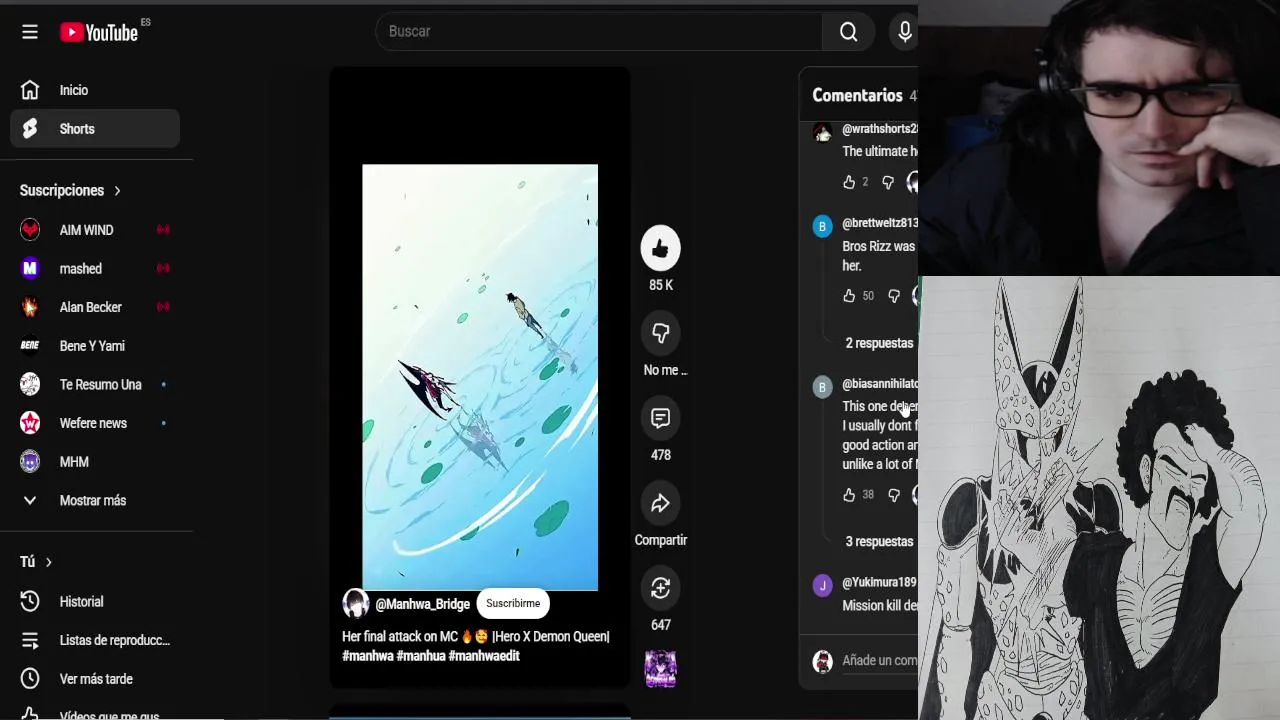Click the search magnifier button
This screenshot has width=1280, height=720.
coord(848,32)
